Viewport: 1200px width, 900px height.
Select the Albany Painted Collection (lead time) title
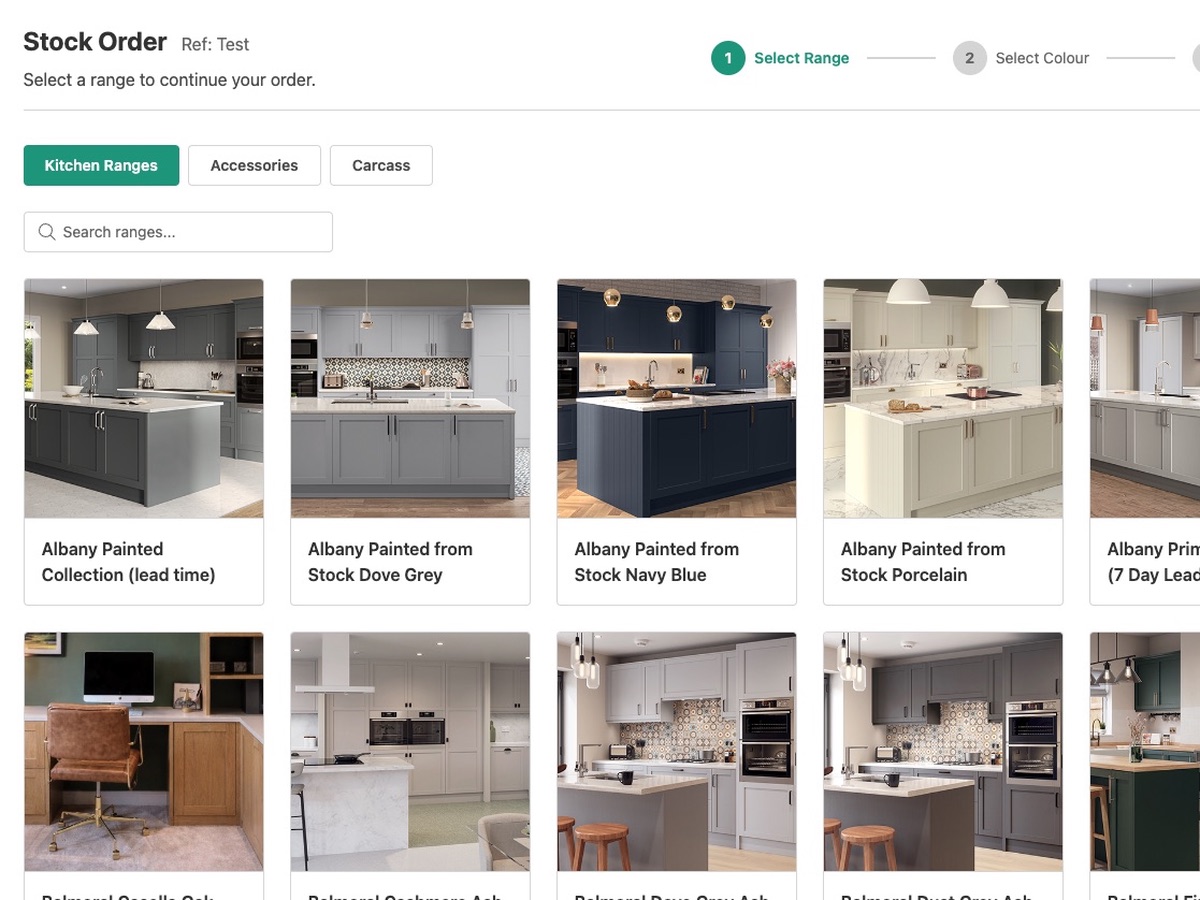pyautogui.click(x=128, y=562)
